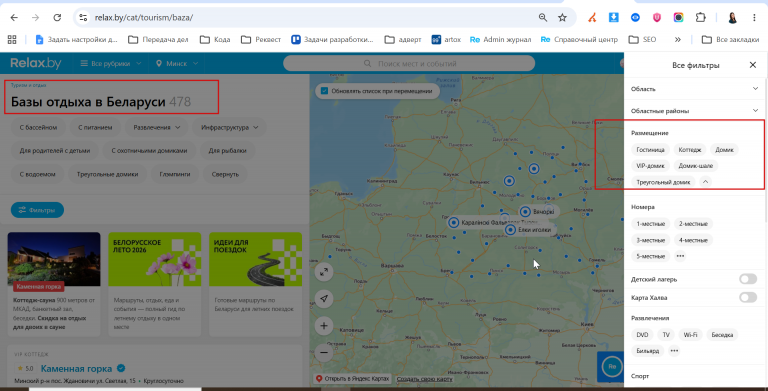Click the map fullscreen expand icon
The image size is (768, 391).
pos(324,272)
